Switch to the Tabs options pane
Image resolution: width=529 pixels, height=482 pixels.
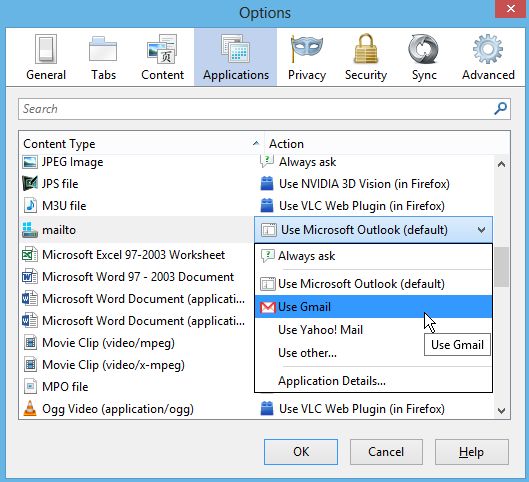tap(103, 57)
